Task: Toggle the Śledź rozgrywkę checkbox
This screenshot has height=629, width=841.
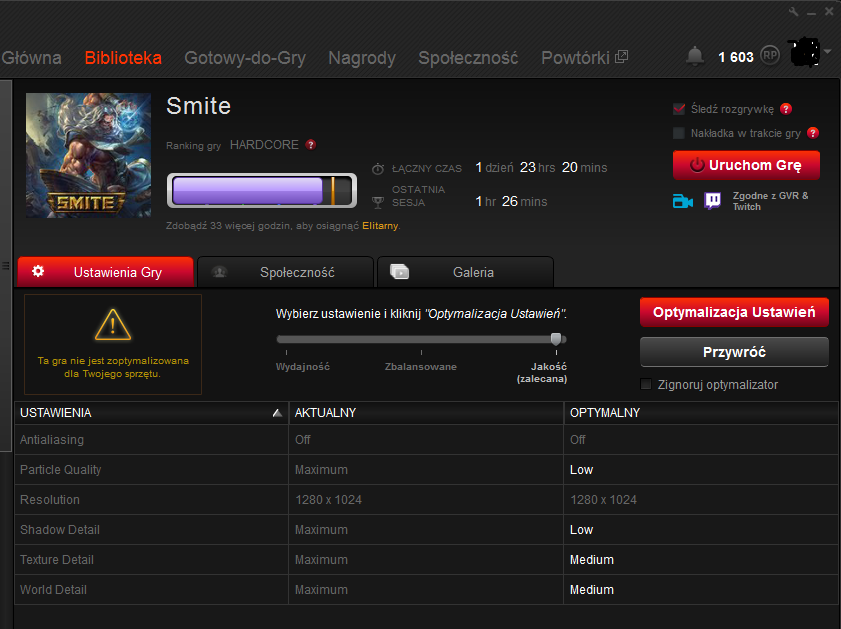Action: pyautogui.click(x=678, y=109)
